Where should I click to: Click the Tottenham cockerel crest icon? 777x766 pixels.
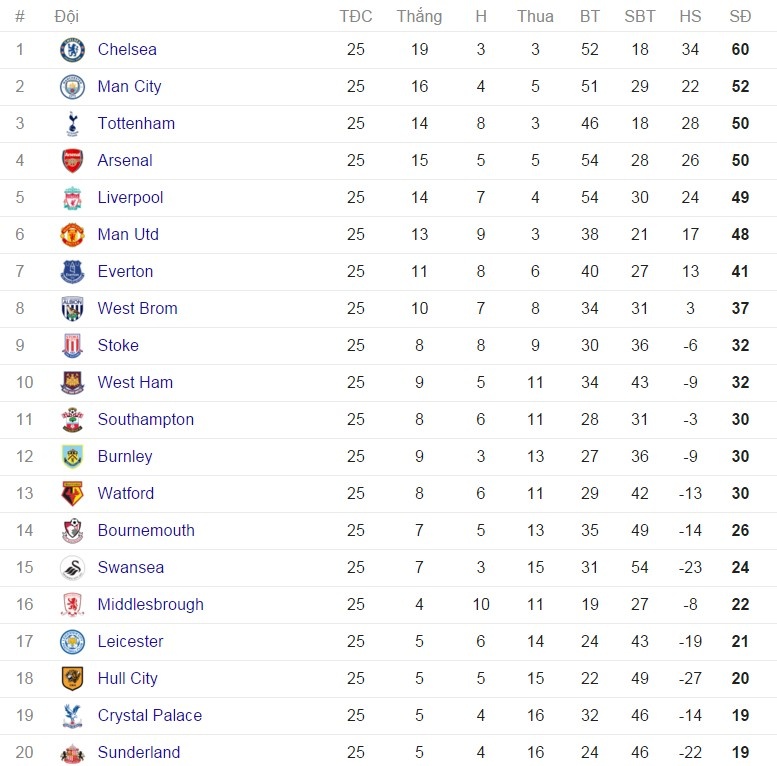pos(72,124)
